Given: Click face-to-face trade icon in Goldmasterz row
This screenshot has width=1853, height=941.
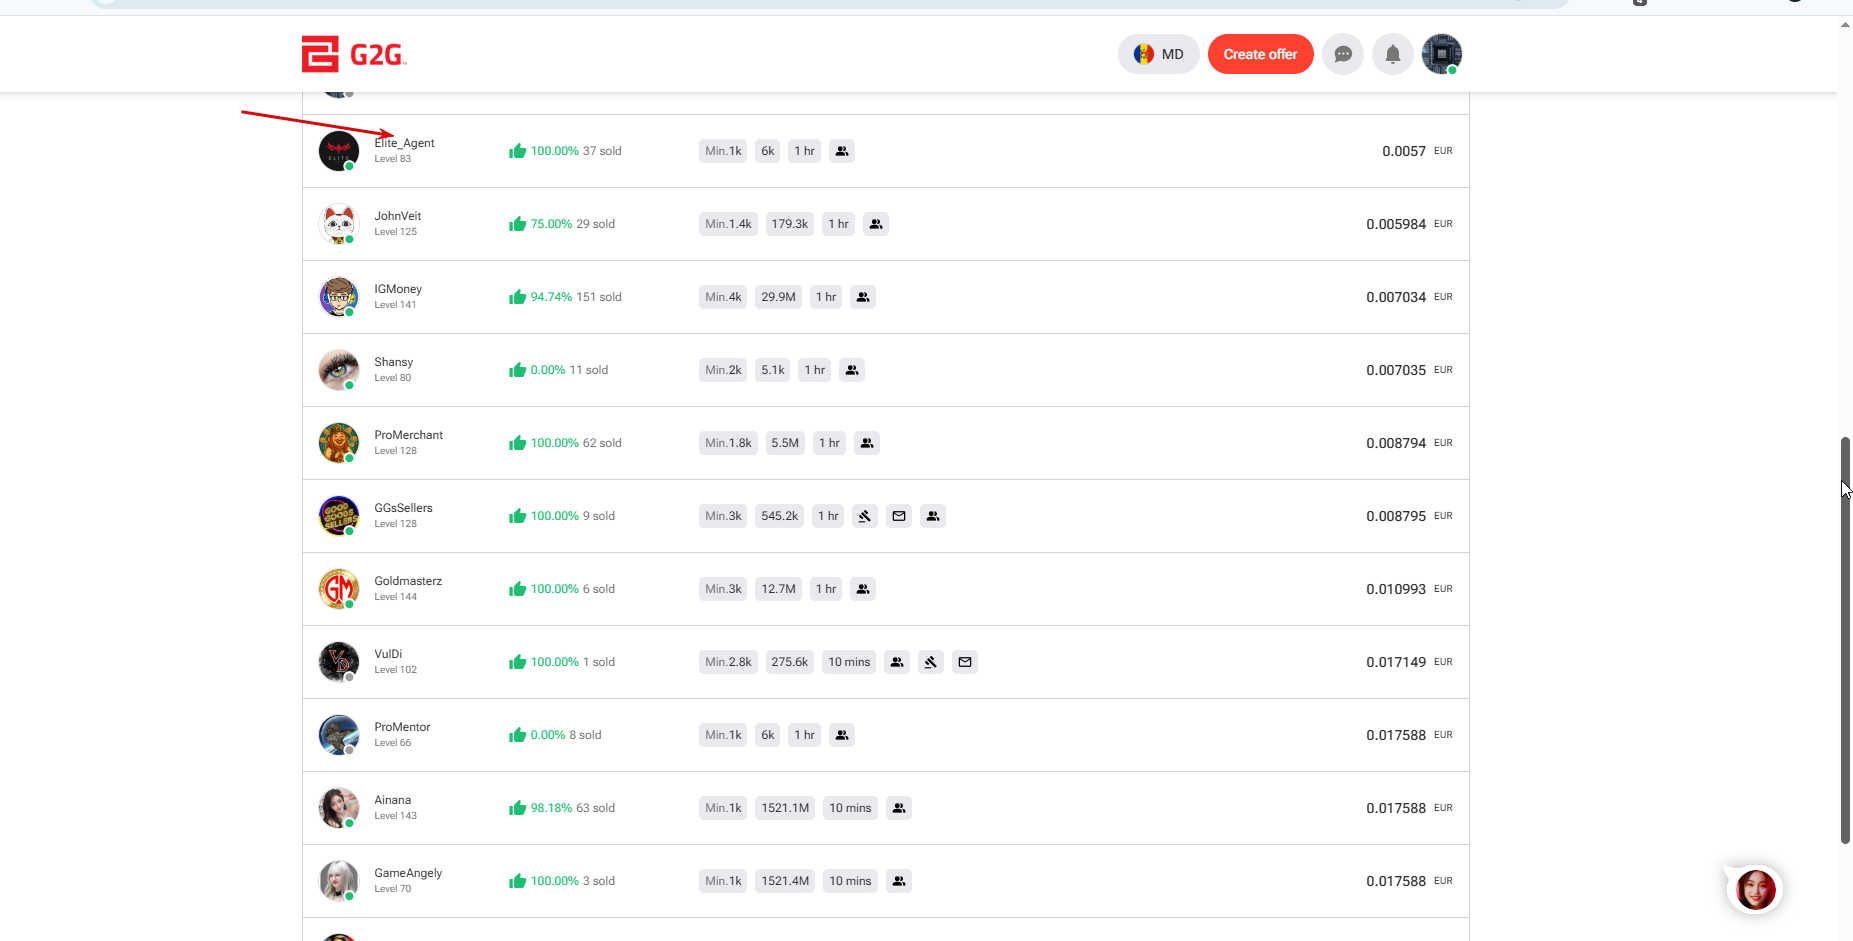Looking at the screenshot, I should 863,589.
